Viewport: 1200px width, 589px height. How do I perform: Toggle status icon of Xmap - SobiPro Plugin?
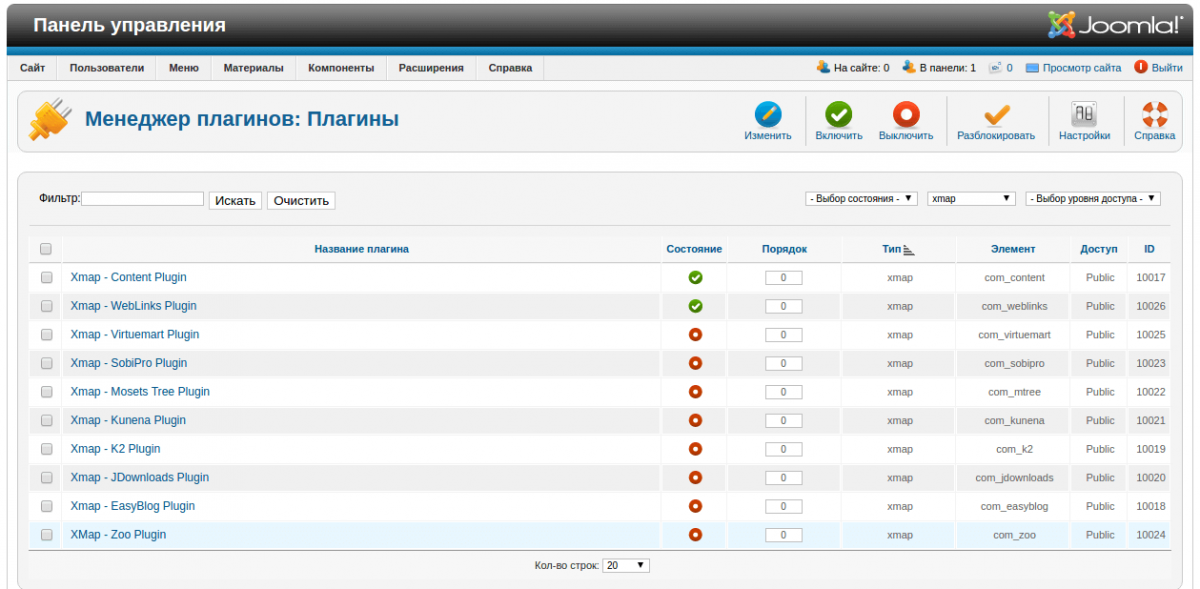pos(695,363)
